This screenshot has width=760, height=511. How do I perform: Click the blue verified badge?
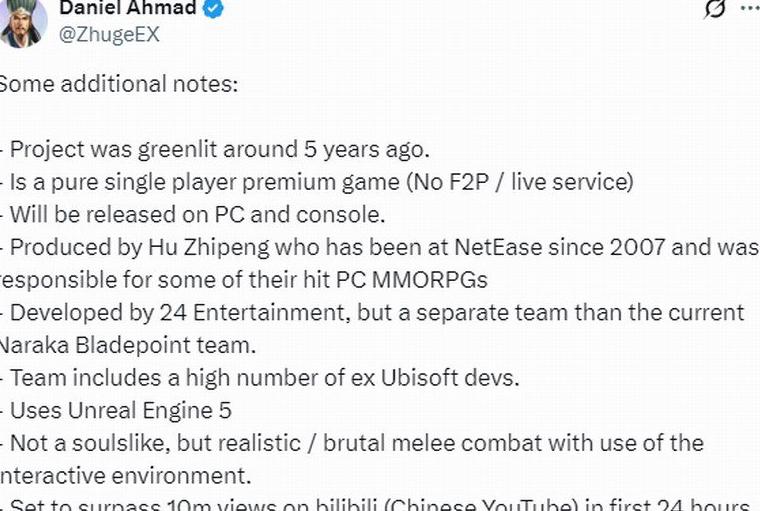[213, 8]
